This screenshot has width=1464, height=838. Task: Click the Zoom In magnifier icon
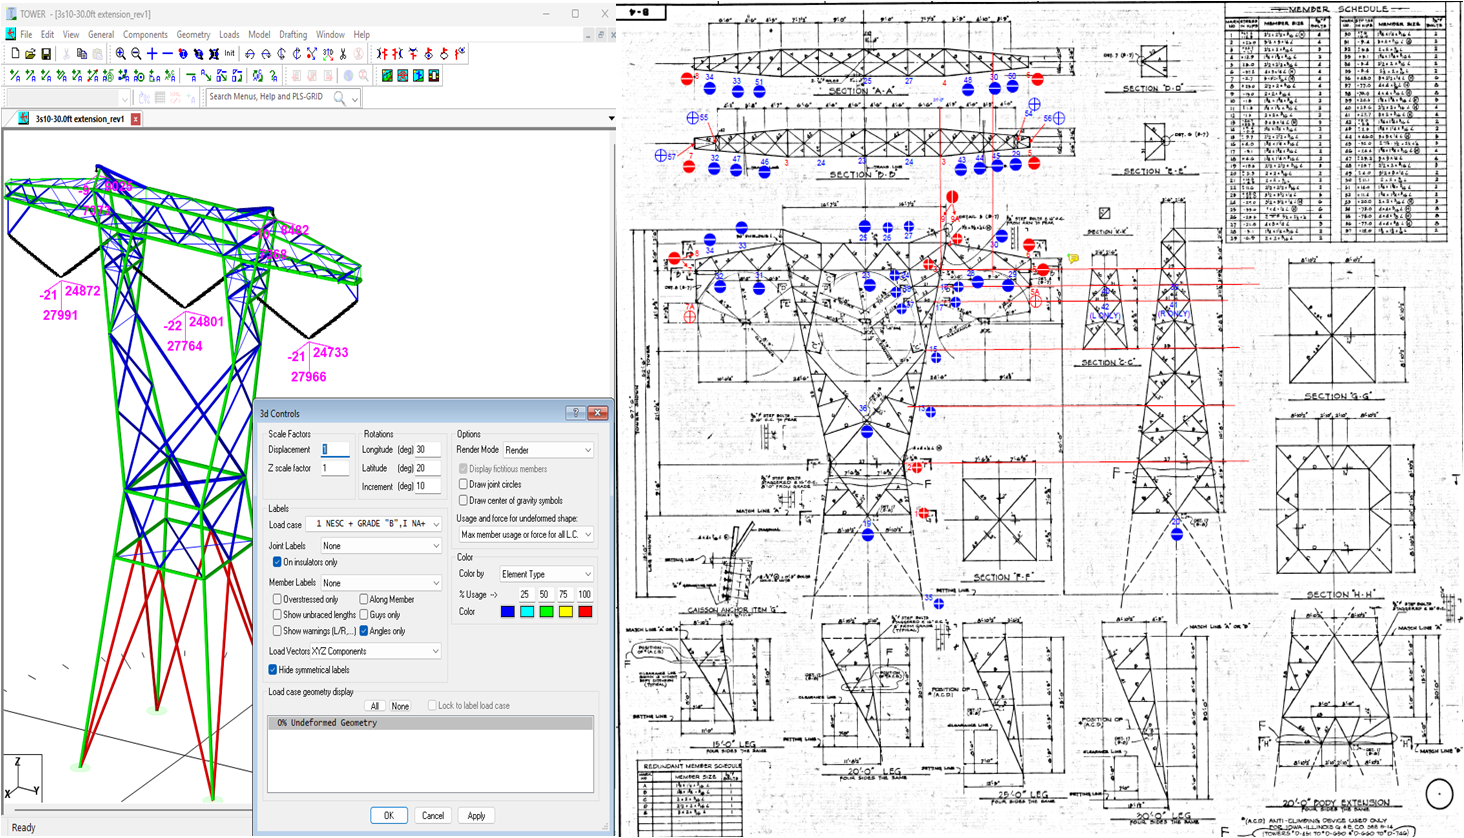point(120,54)
